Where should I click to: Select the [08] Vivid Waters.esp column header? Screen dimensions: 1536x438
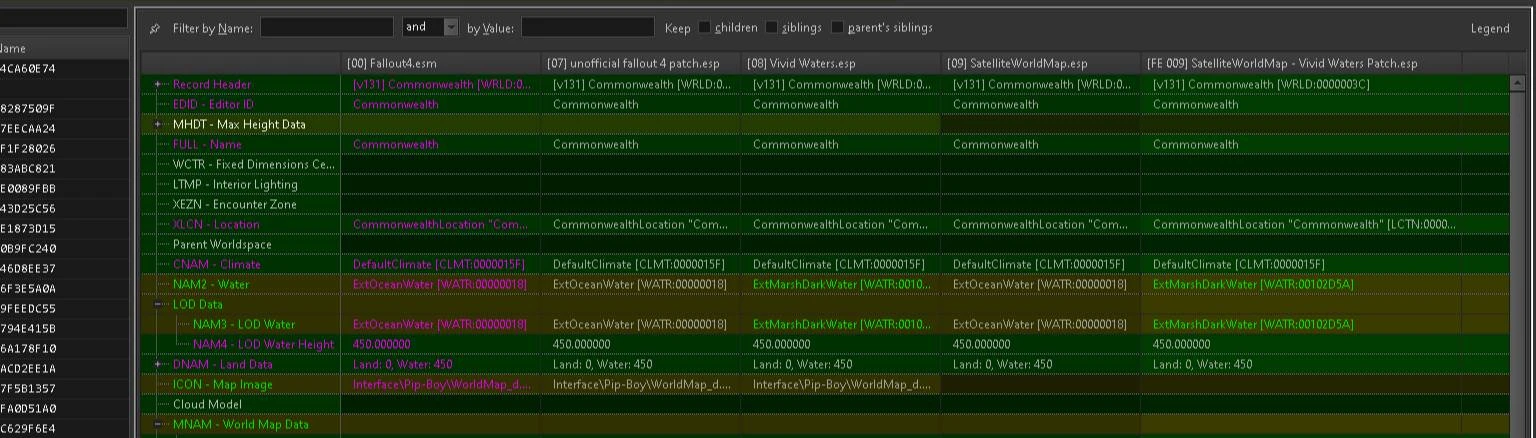click(841, 63)
